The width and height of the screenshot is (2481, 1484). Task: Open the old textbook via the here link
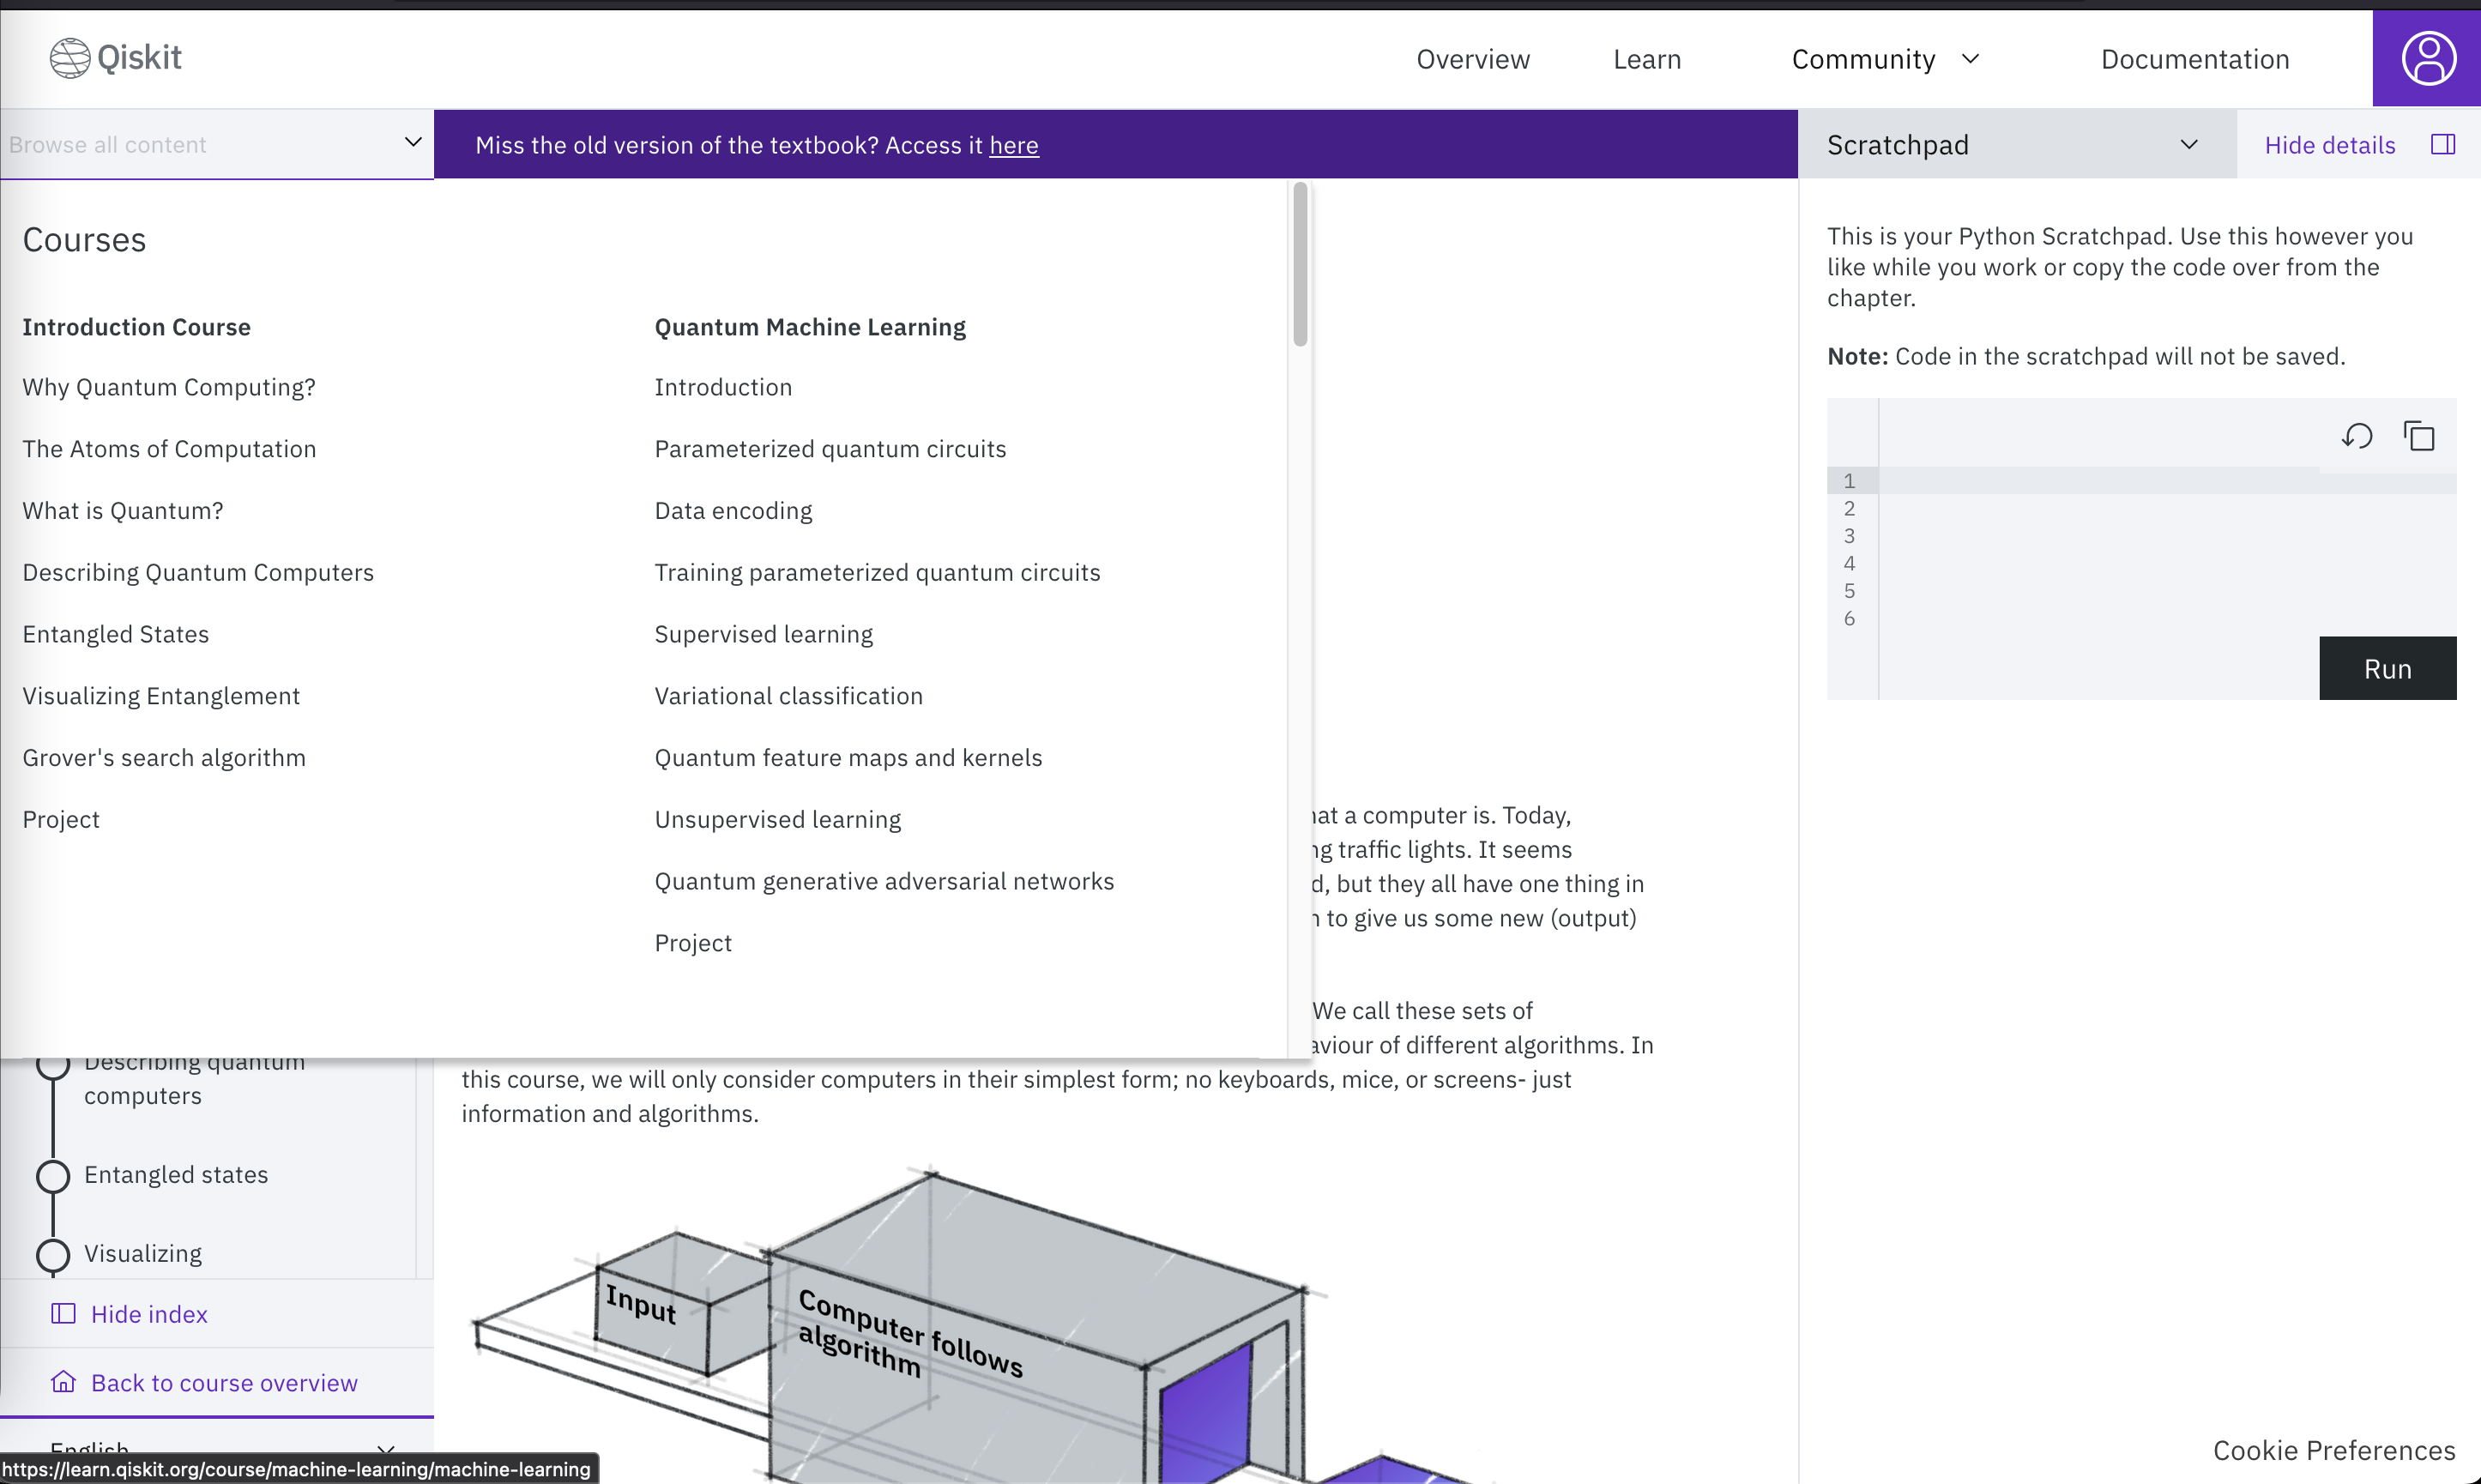click(1013, 145)
